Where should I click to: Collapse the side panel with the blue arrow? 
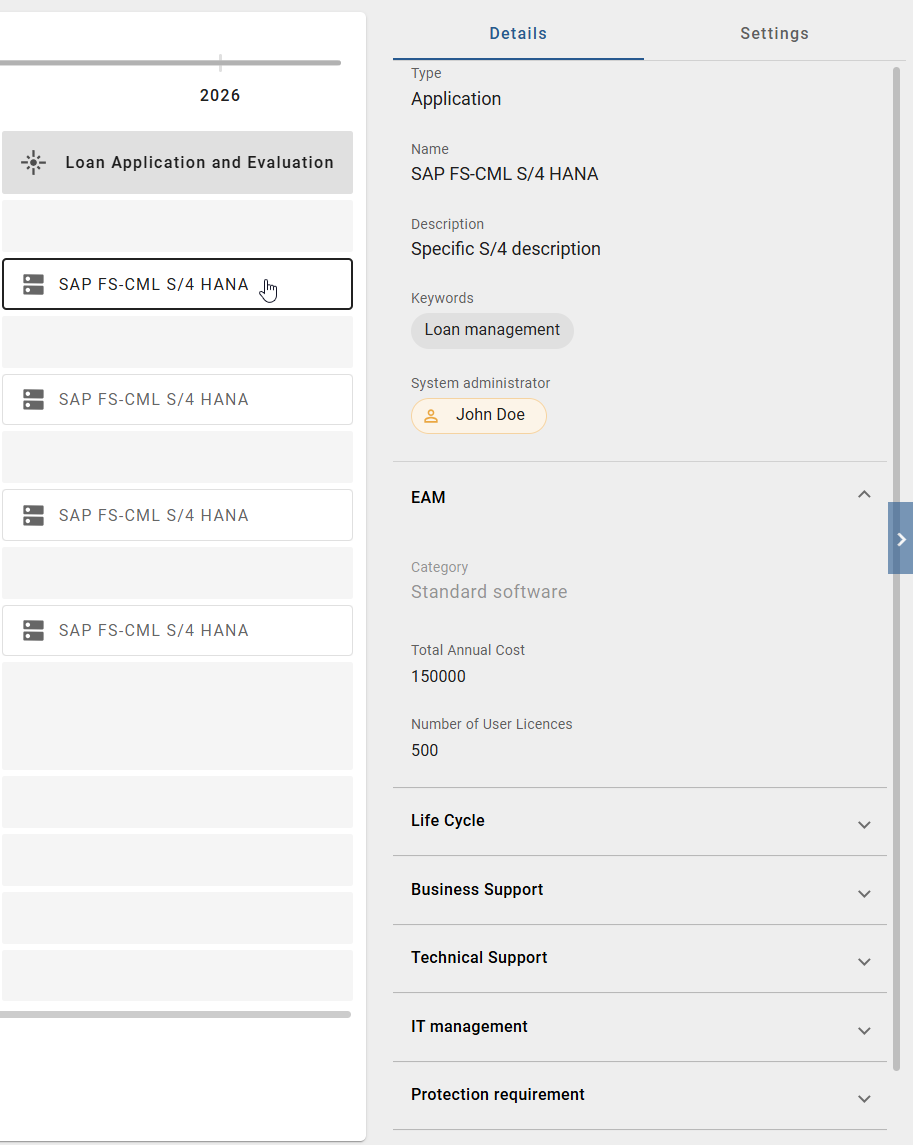point(900,539)
